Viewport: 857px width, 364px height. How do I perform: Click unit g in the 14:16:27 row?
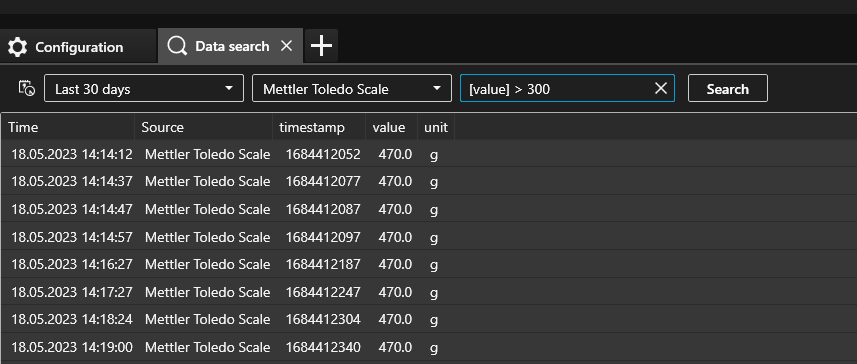tap(434, 265)
